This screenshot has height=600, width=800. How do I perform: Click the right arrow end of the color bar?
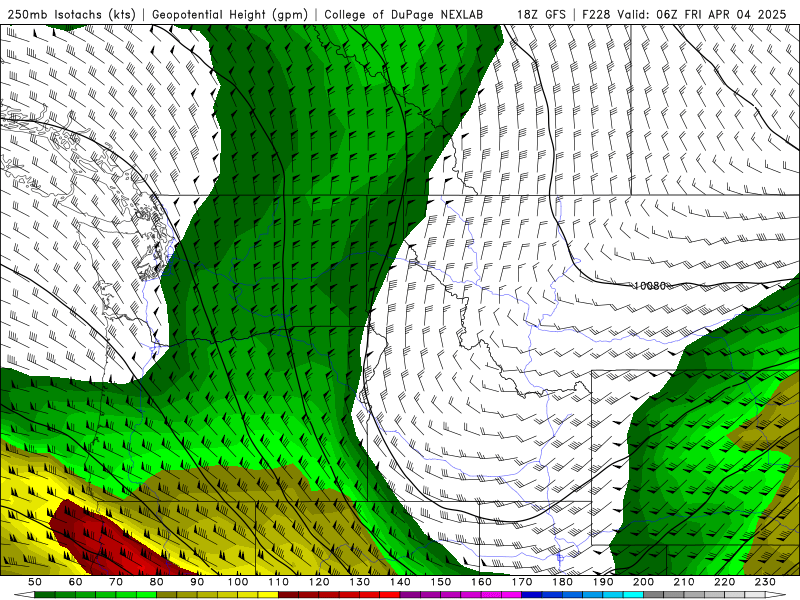[x=776, y=595]
